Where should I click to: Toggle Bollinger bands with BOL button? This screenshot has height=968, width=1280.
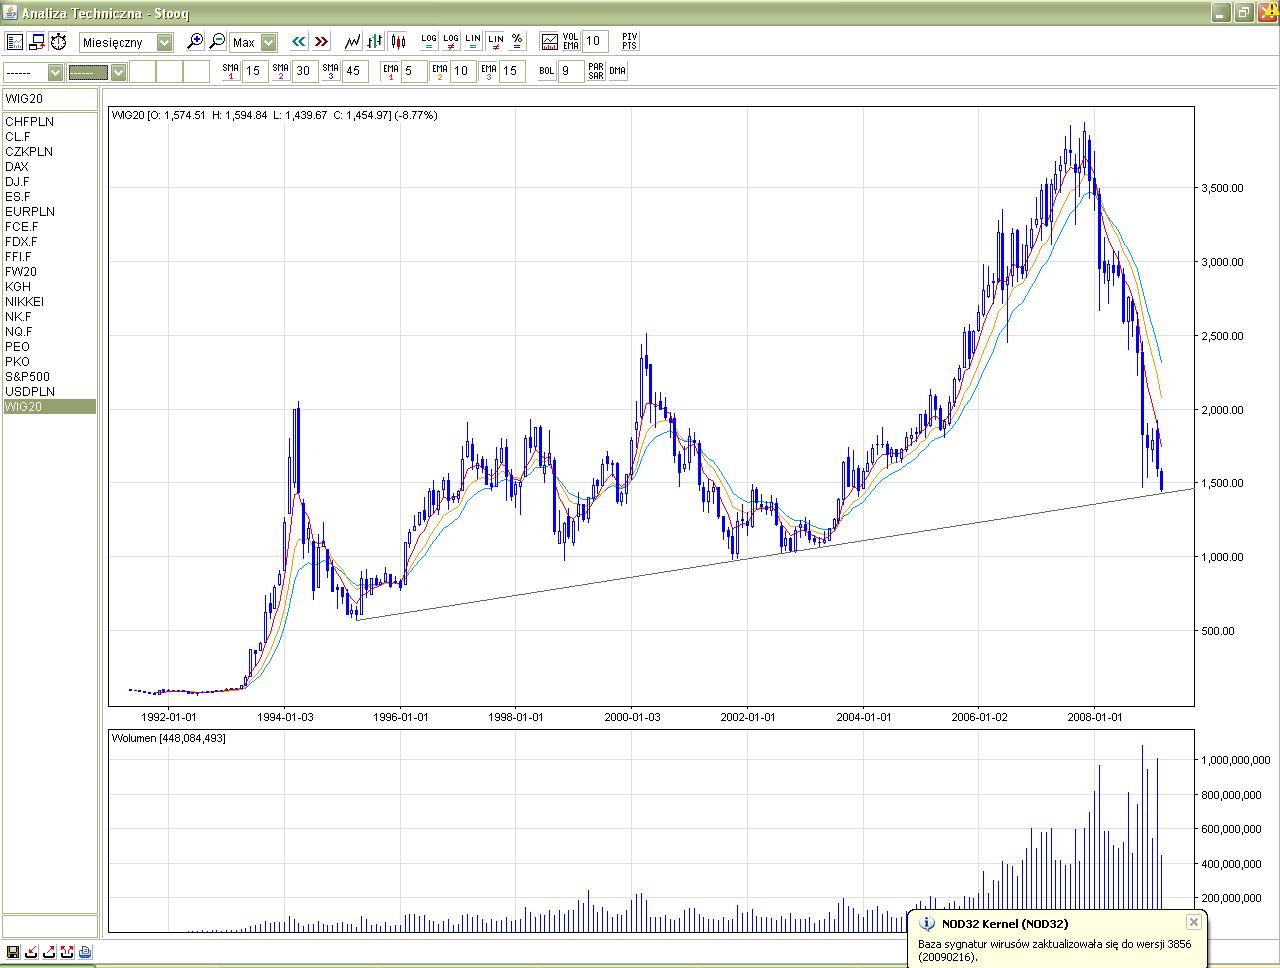(x=546, y=71)
